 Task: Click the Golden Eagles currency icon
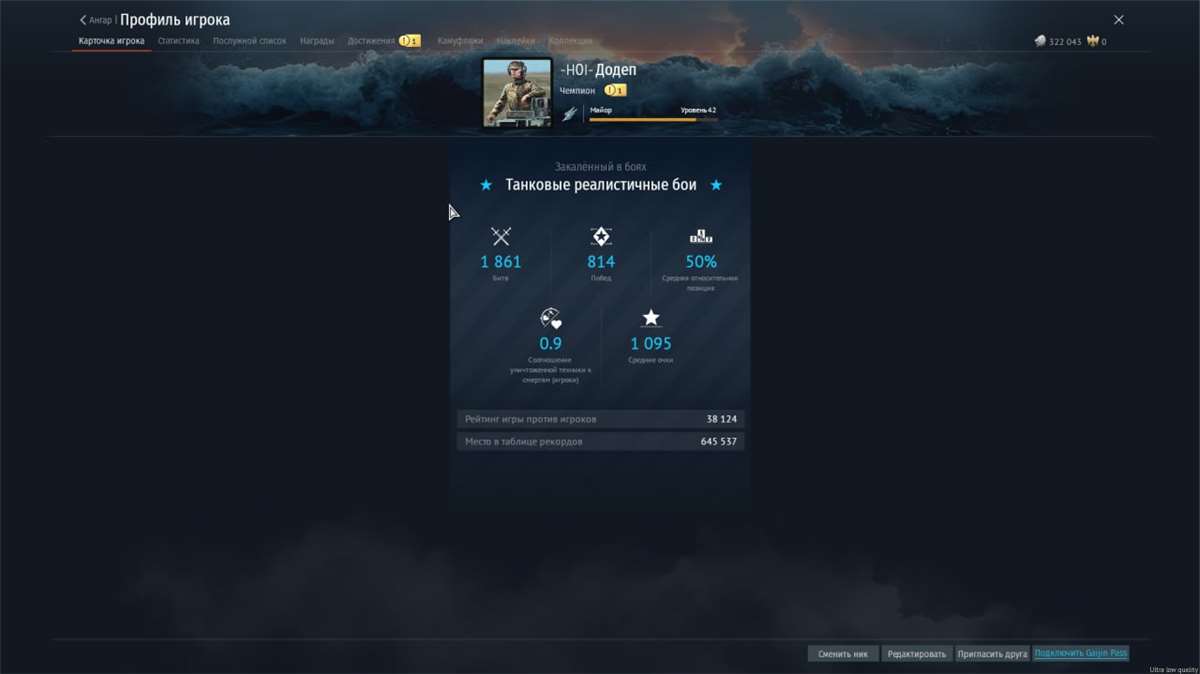(x=1093, y=42)
